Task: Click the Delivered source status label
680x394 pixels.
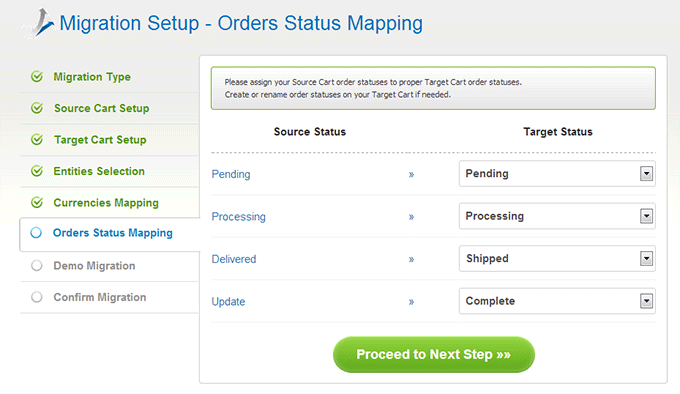Action: click(x=234, y=259)
